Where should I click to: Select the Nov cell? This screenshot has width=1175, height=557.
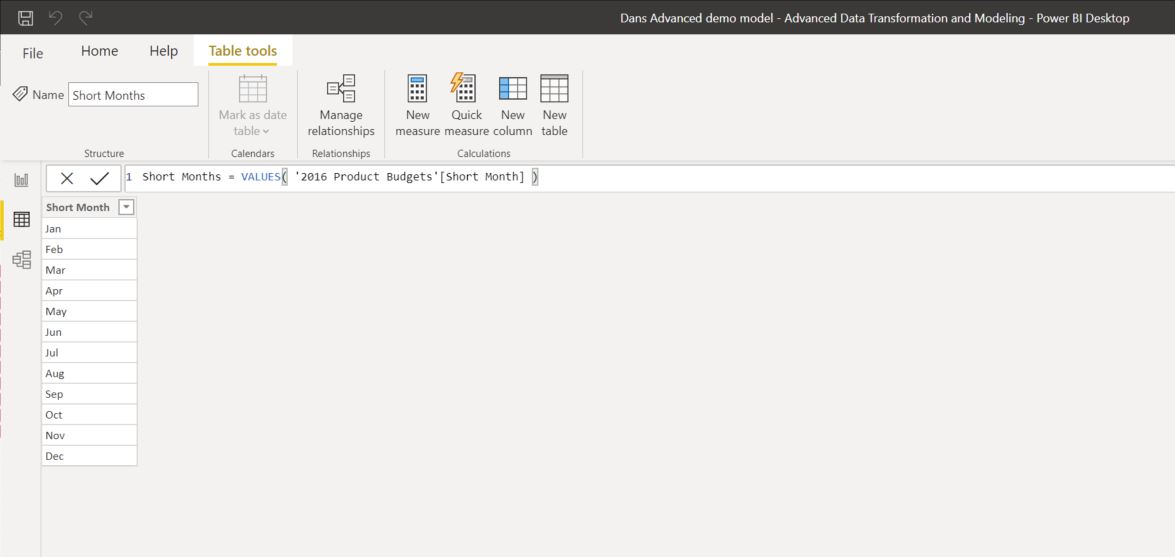click(89, 435)
